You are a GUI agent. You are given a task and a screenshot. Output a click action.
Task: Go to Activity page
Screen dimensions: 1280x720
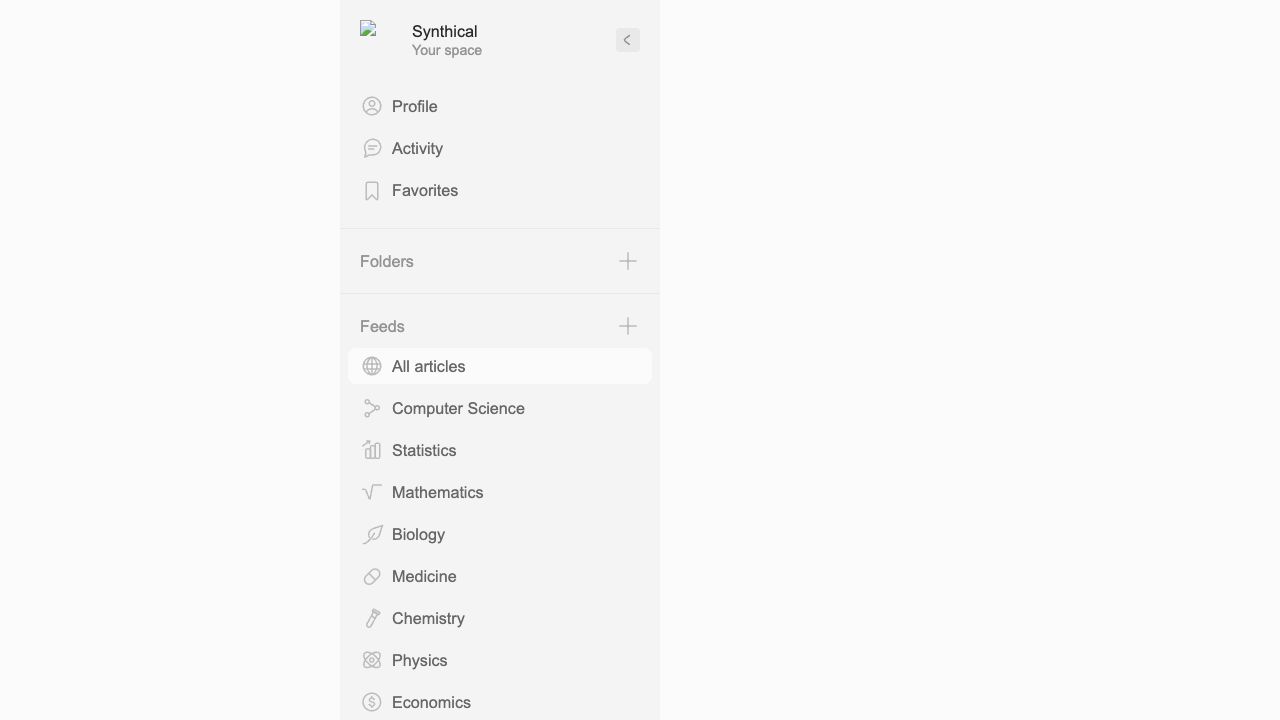(x=417, y=148)
